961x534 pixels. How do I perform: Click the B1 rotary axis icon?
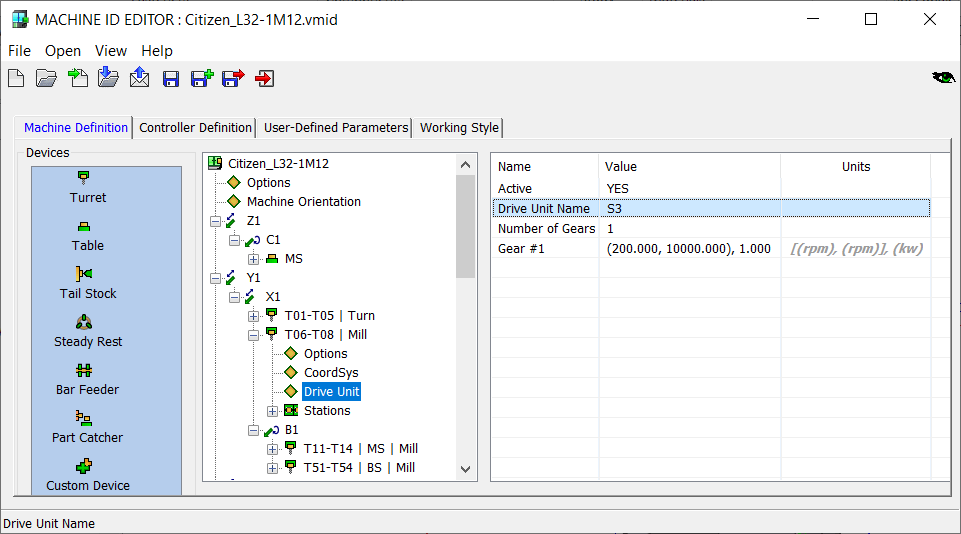pyautogui.click(x=272, y=430)
